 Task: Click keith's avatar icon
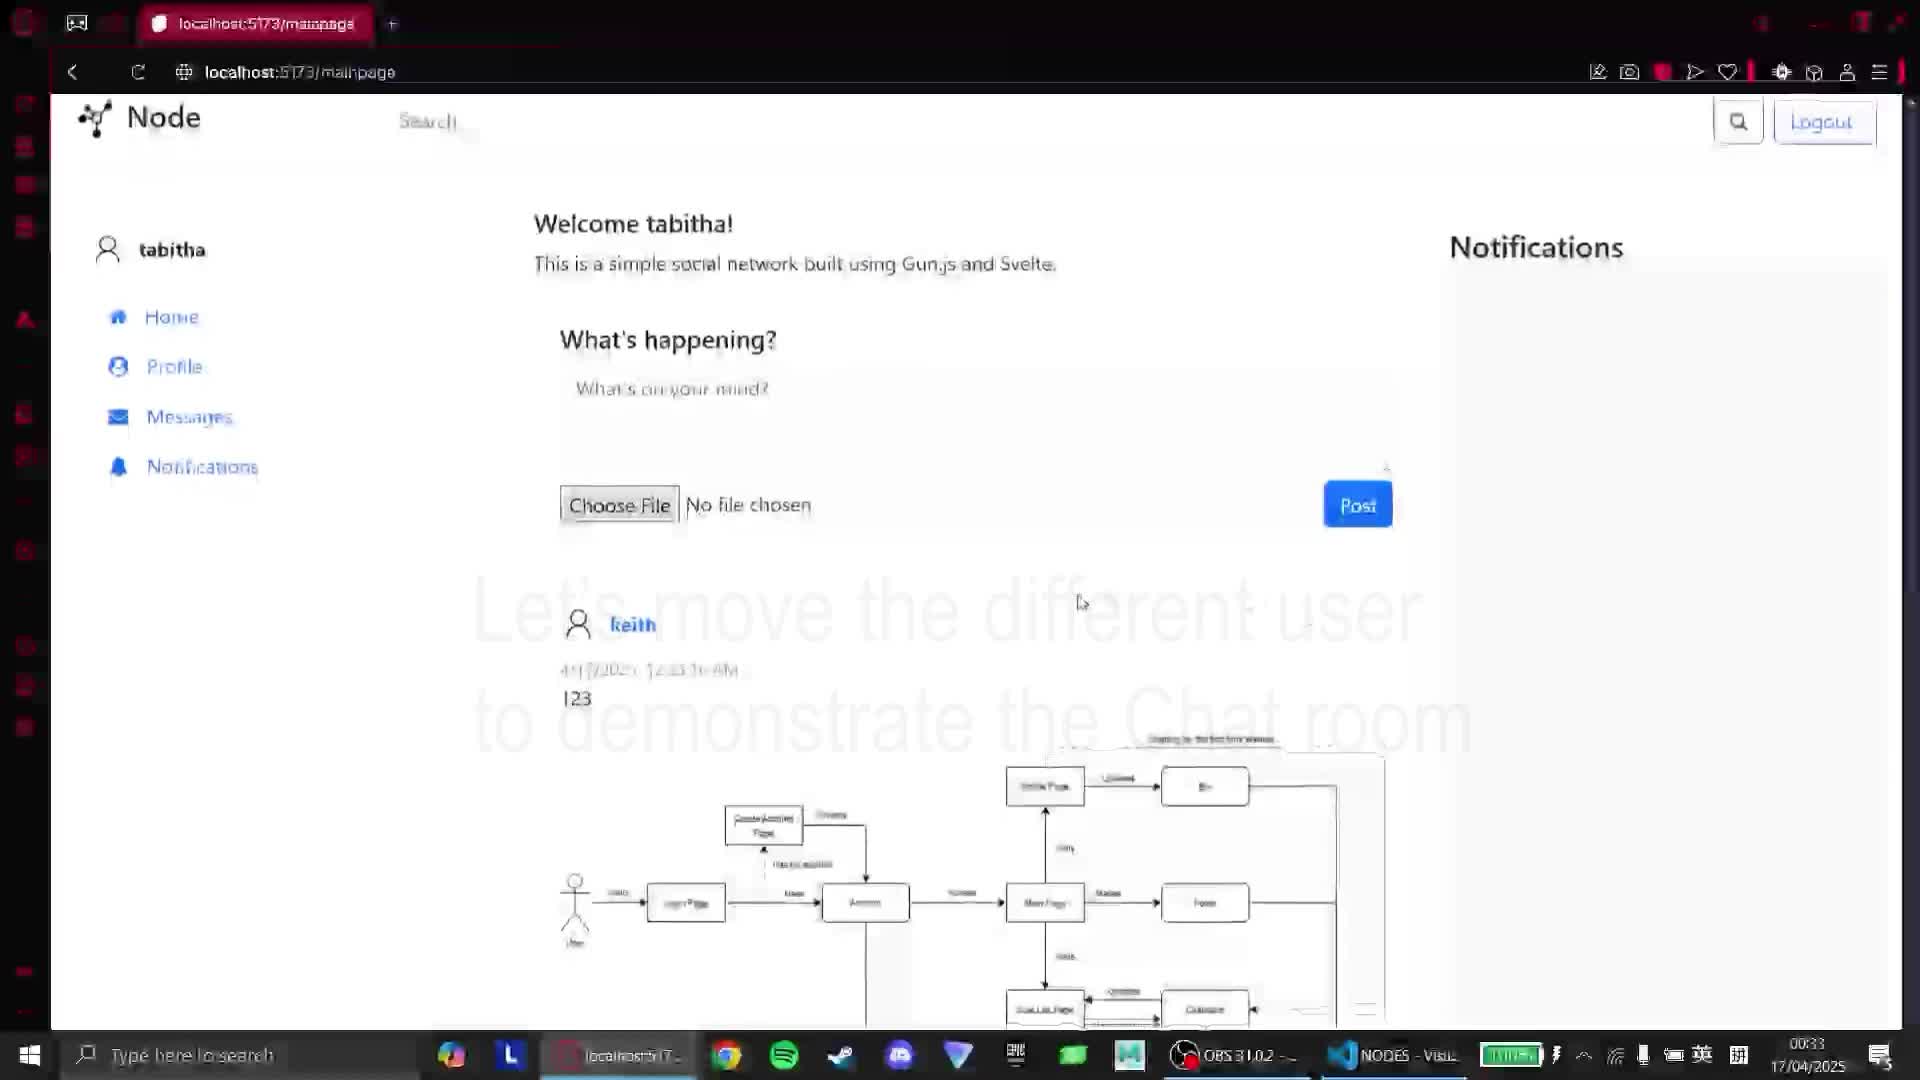click(x=578, y=624)
